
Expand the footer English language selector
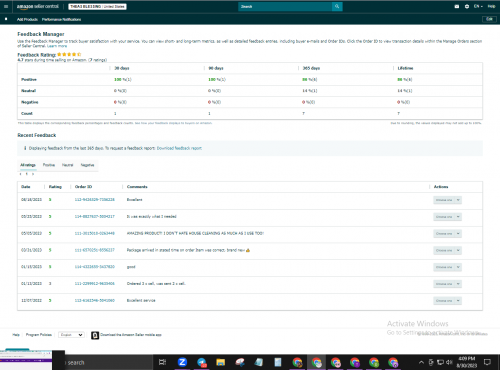tap(71, 335)
